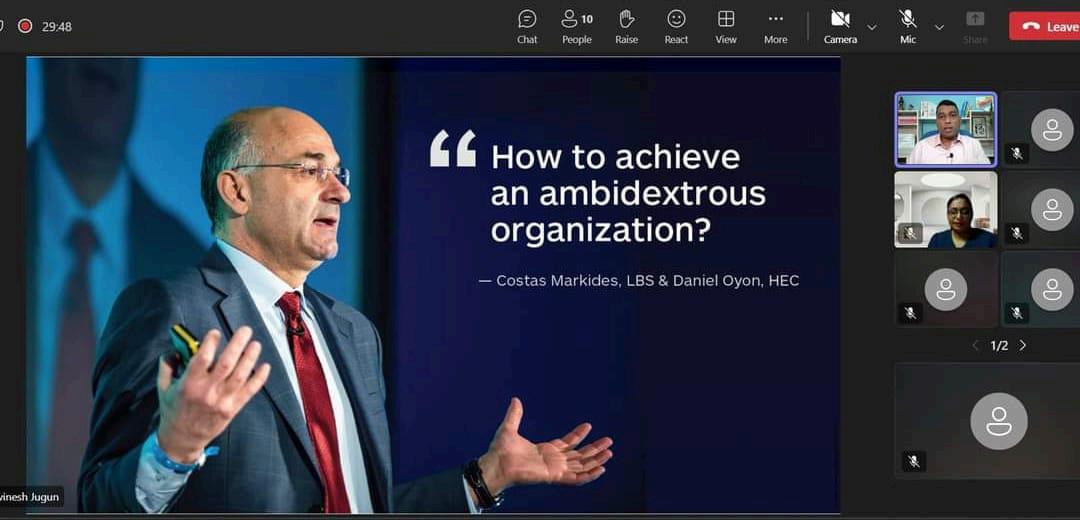Open the Chat panel
This screenshot has width=1080, height=520.
point(527,27)
